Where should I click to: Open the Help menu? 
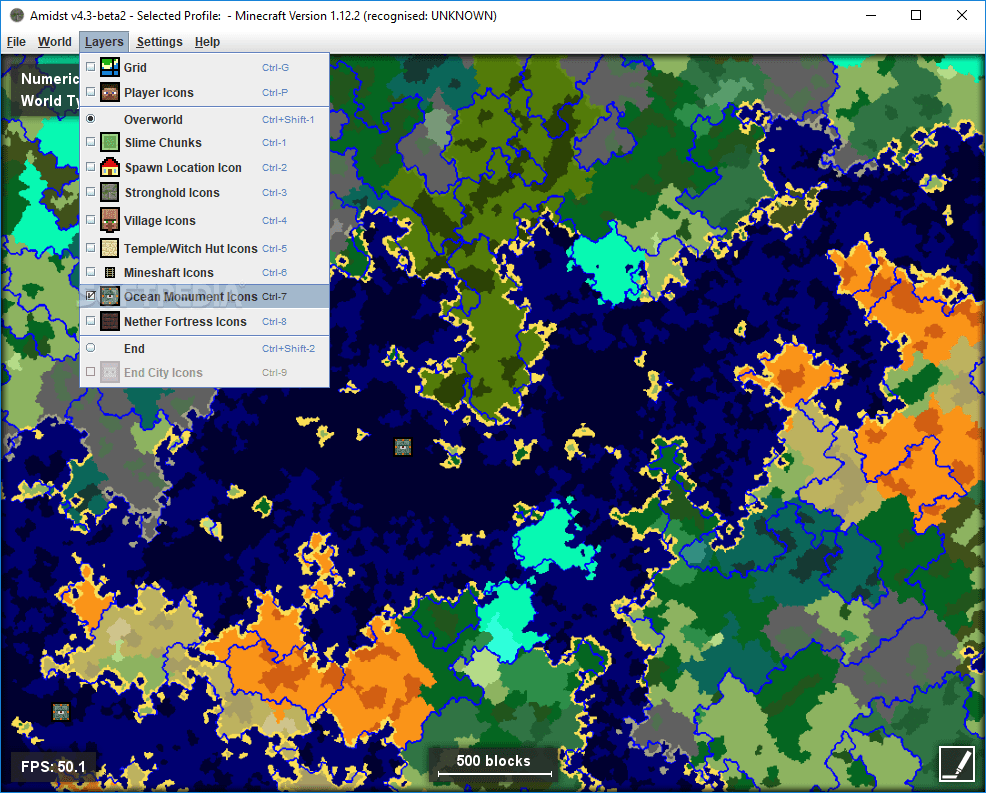tap(207, 42)
